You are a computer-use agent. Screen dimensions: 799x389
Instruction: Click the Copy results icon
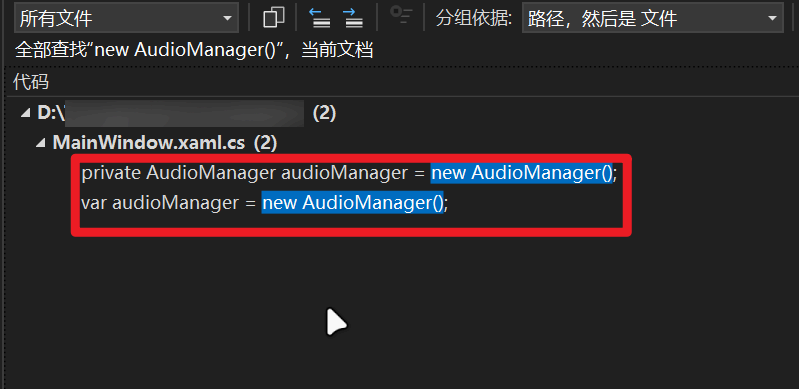click(x=274, y=18)
